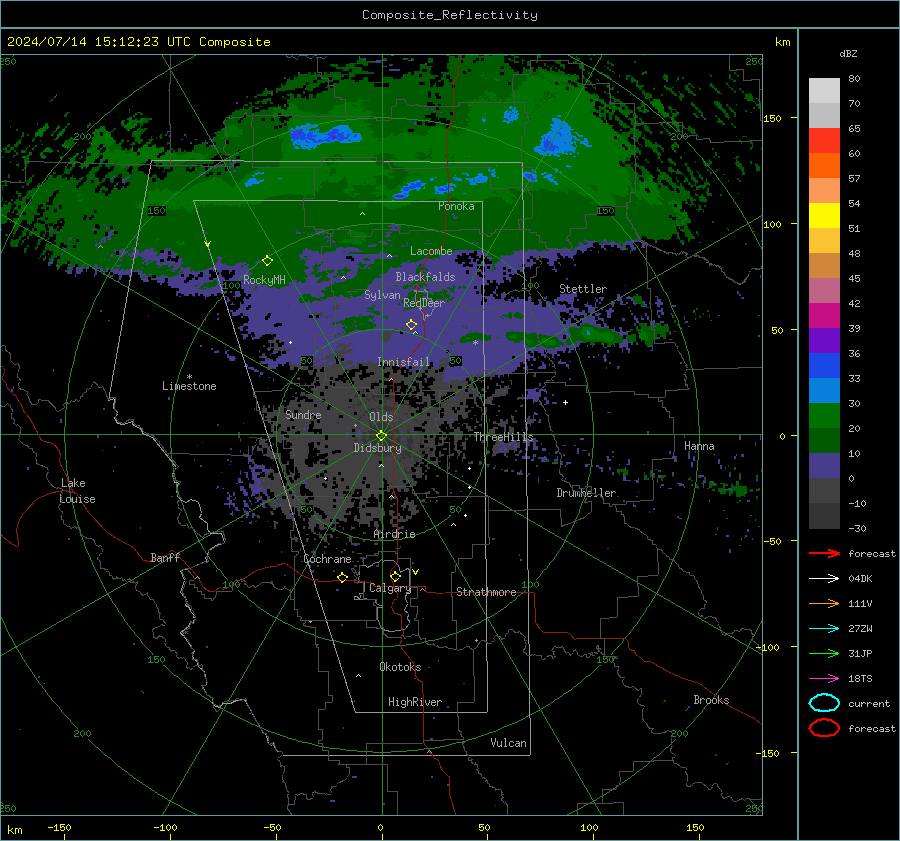Select the 0 dBZ purple color swatch

click(824, 465)
